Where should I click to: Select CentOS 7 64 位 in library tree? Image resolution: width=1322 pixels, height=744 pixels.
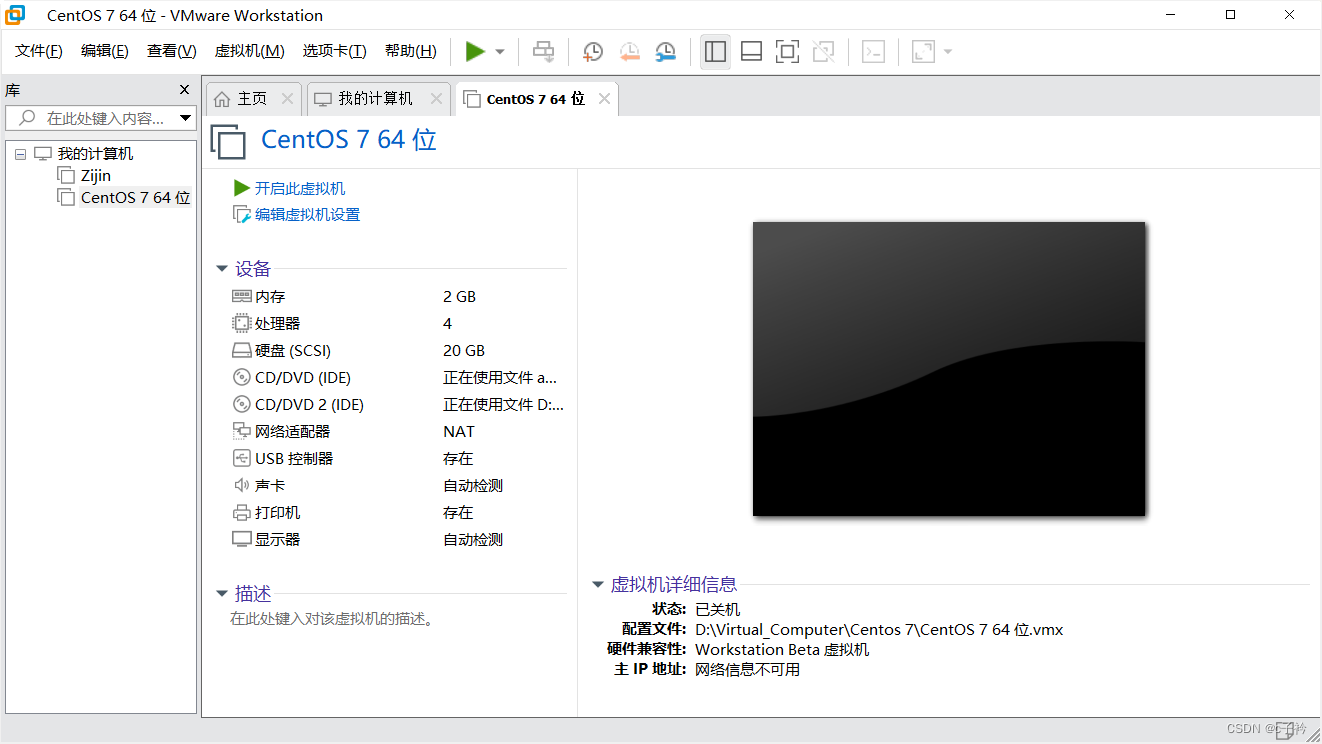(x=135, y=198)
